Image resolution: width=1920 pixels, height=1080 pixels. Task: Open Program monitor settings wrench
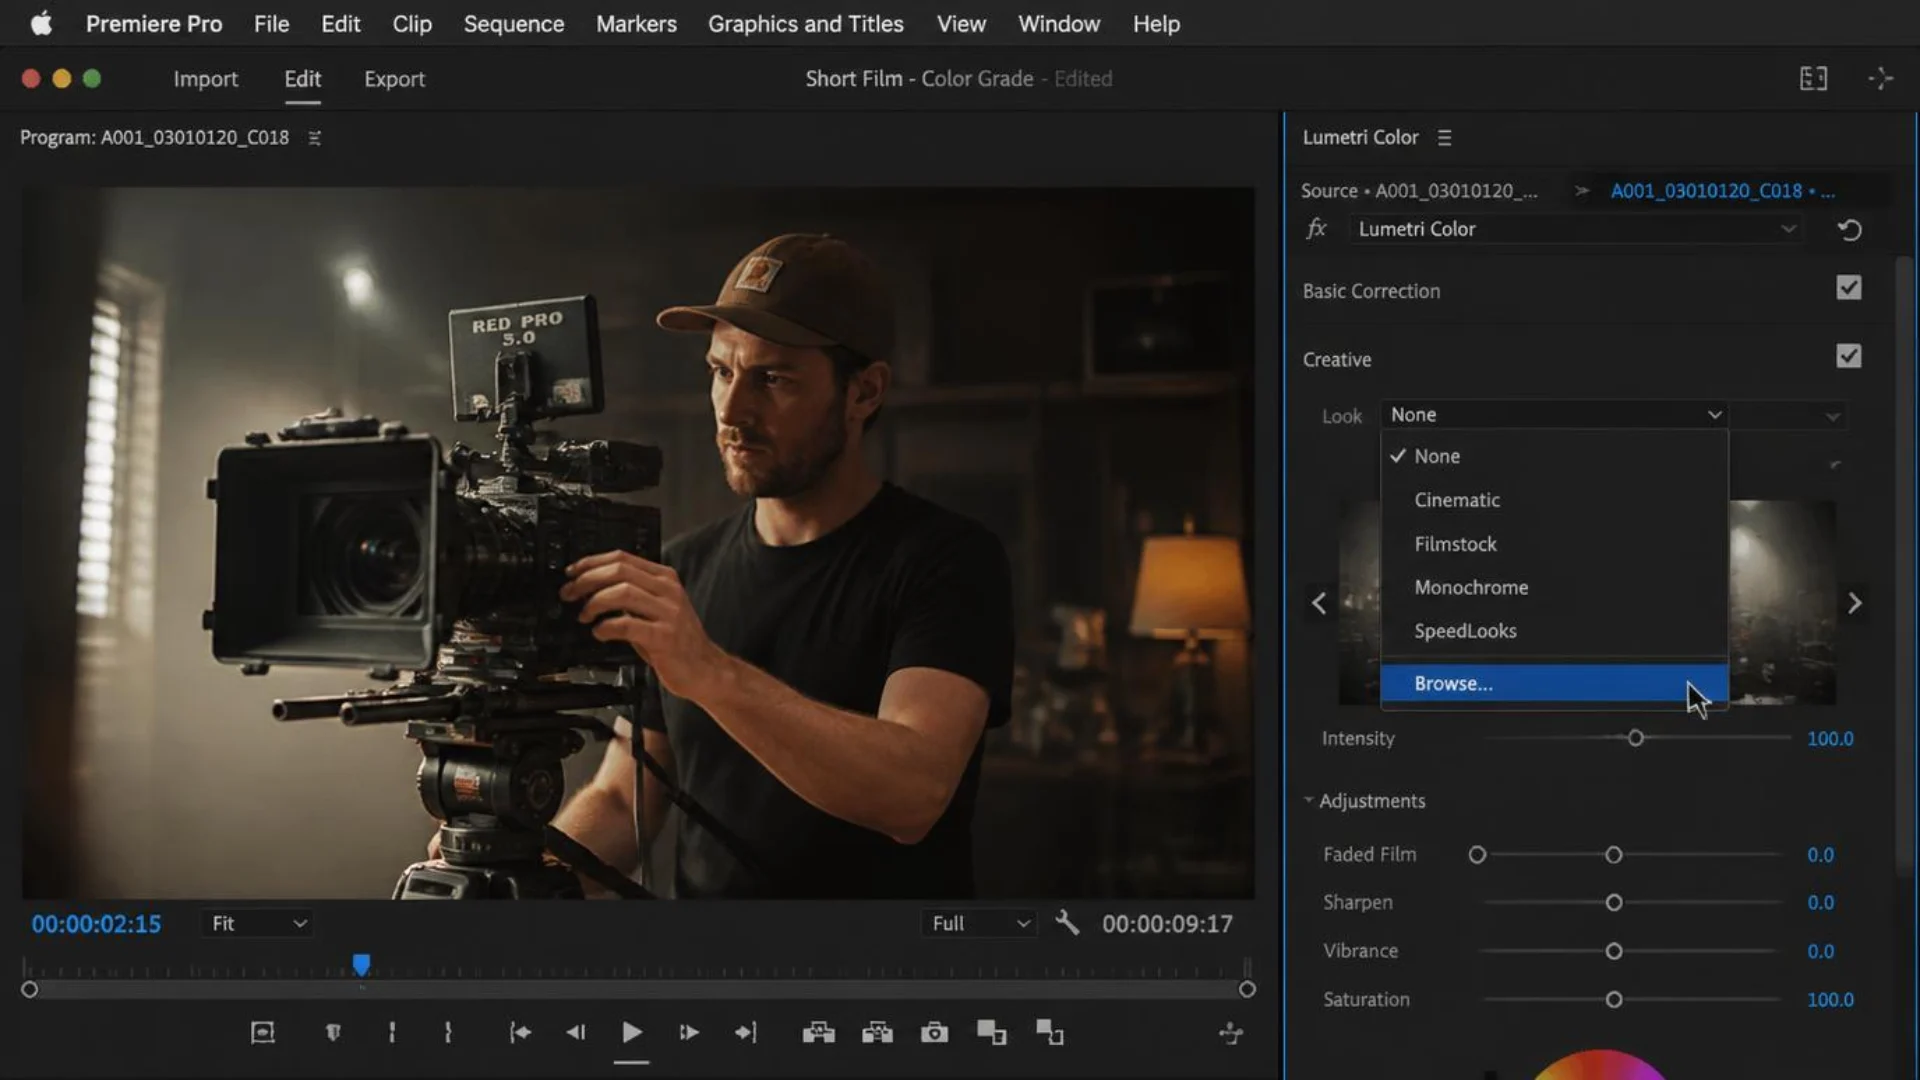tap(1067, 923)
